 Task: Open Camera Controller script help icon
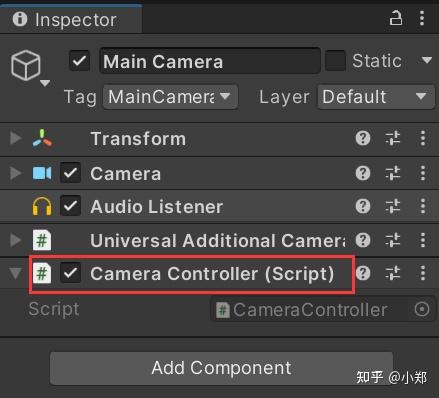click(363, 273)
